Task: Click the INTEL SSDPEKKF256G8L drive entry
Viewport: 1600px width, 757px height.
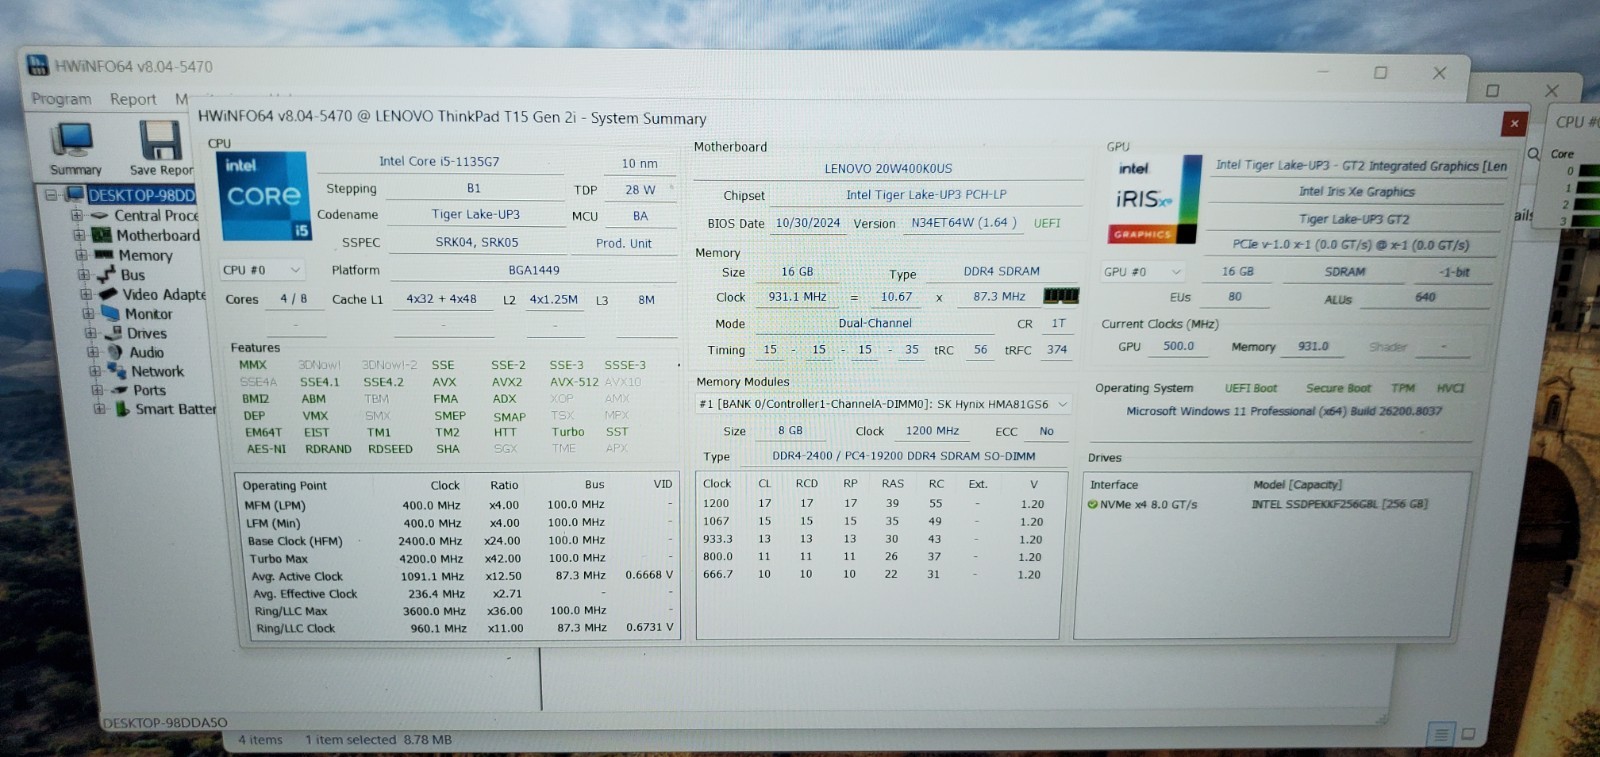Action: 1339,504
